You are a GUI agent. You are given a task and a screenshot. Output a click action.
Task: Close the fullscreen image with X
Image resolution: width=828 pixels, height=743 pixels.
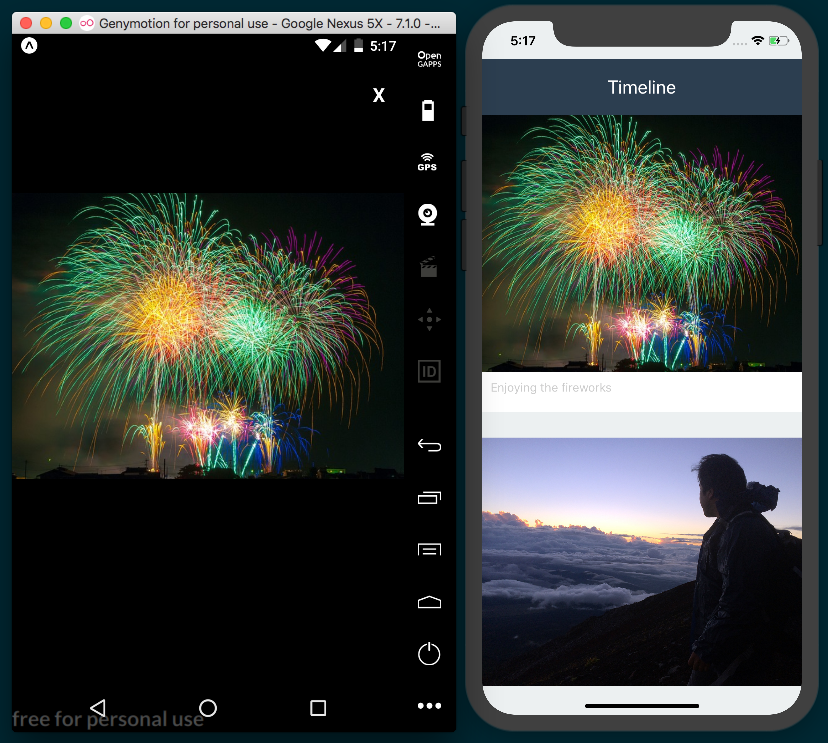point(378,95)
